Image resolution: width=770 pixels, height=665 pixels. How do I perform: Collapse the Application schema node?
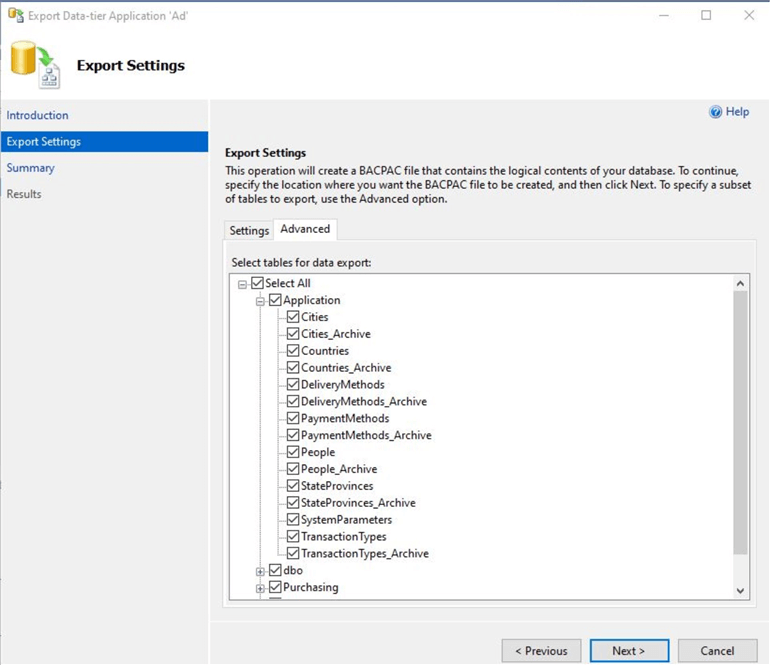(x=260, y=301)
